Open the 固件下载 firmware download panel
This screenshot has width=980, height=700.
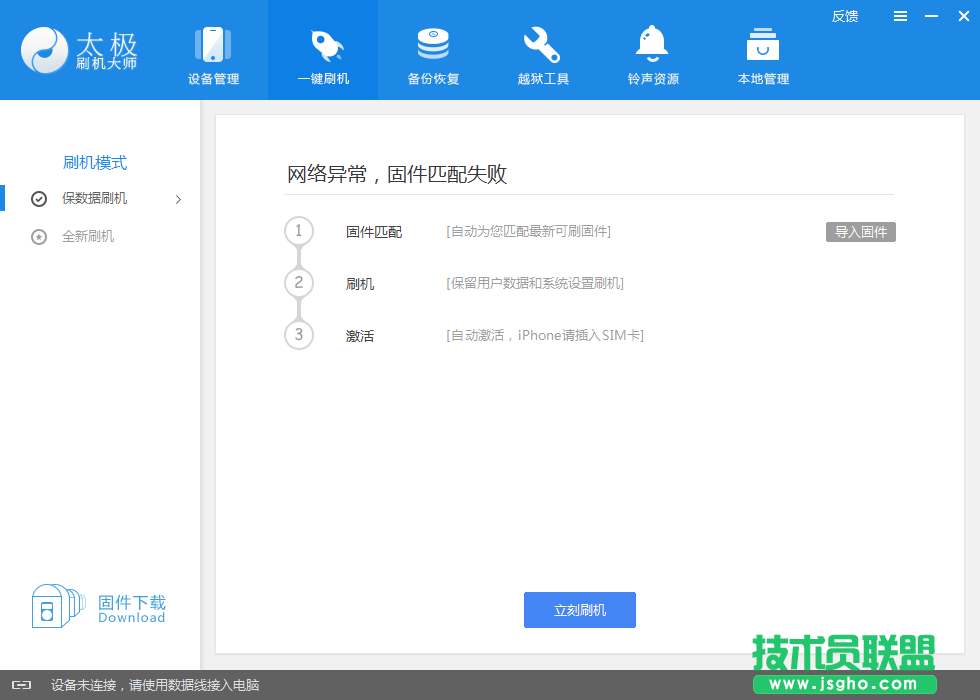[100, 605]
